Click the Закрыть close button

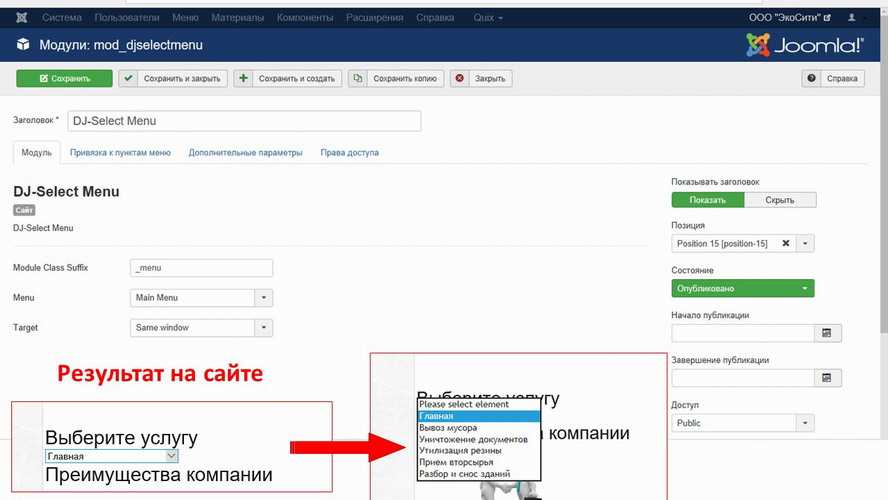pos(480,78)
